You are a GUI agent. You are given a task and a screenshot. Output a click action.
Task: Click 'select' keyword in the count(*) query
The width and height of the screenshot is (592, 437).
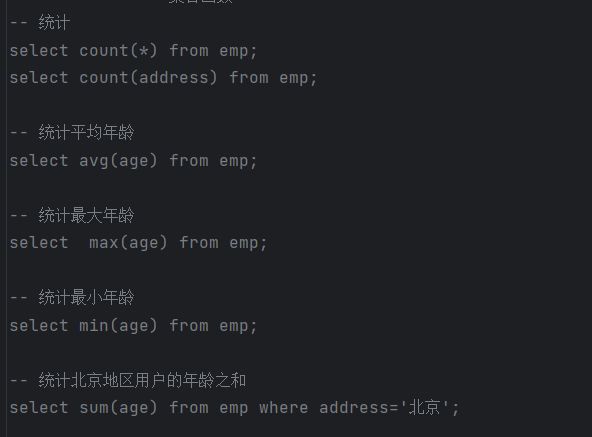click(39, 51)
